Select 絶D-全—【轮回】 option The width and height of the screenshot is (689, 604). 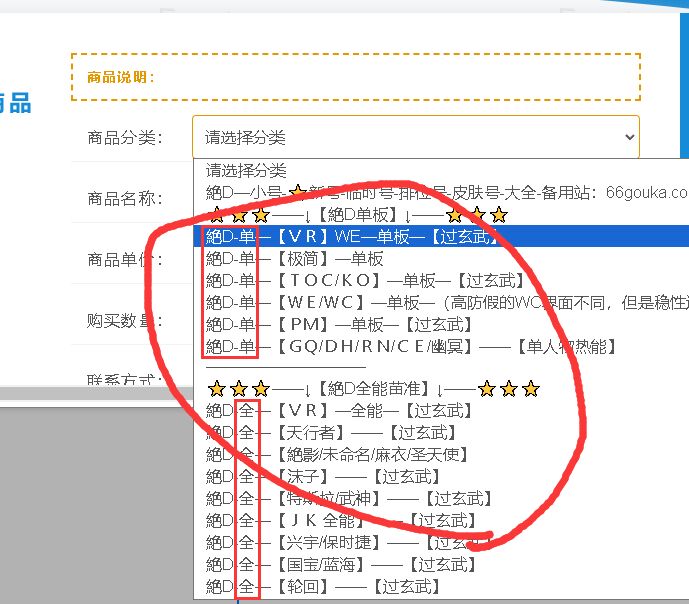[441, 586]
